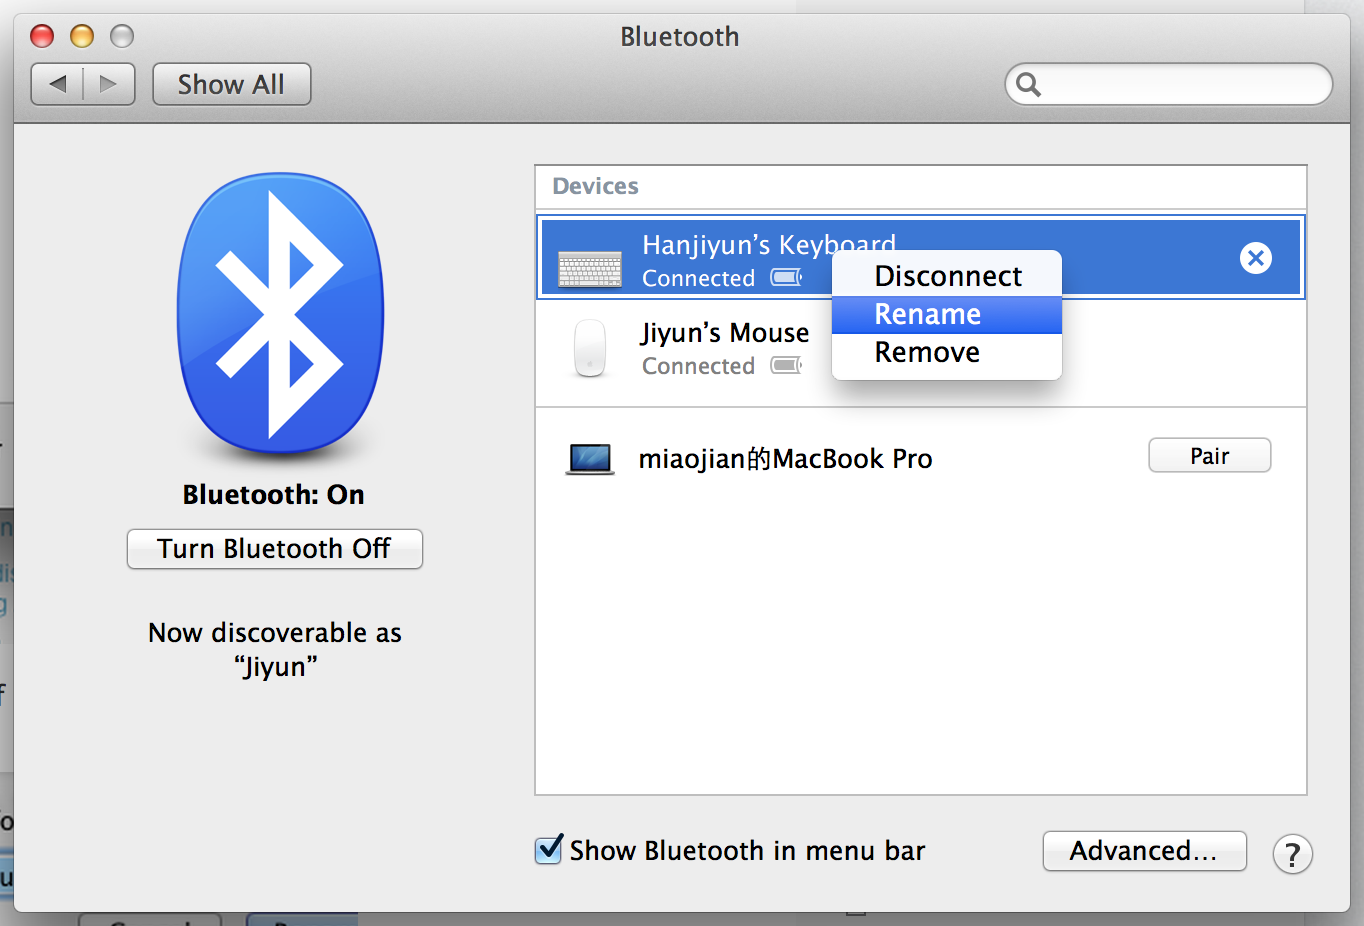The height and width of the screenshot is (926, 1364).
Task: Open Bluetooth help with question mark
Action: (x=1292, y=854)
